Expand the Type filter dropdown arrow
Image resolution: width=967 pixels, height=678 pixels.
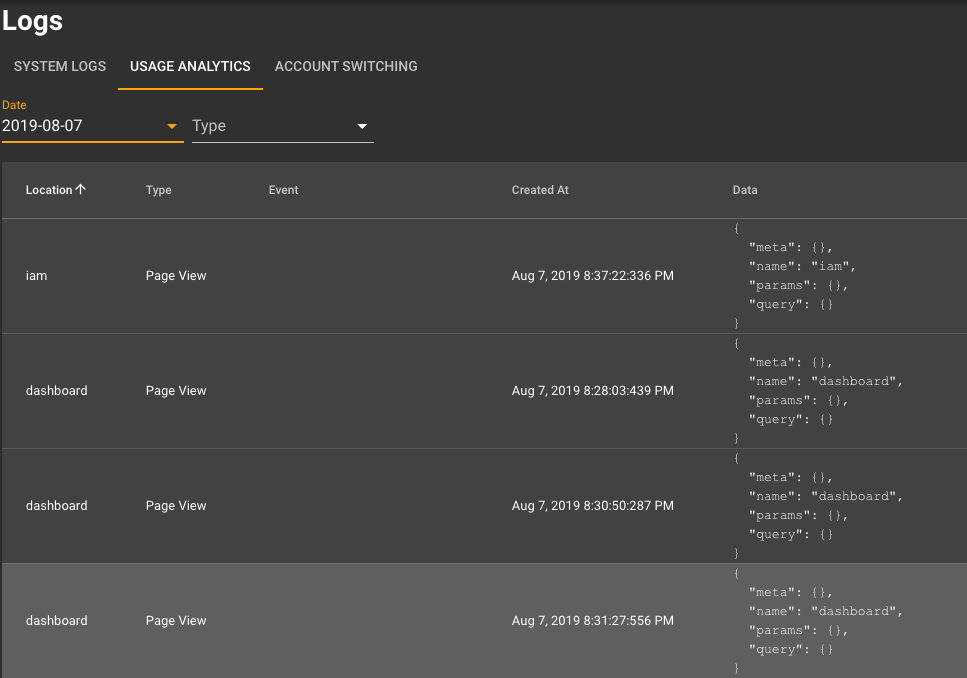click(363, 126)
